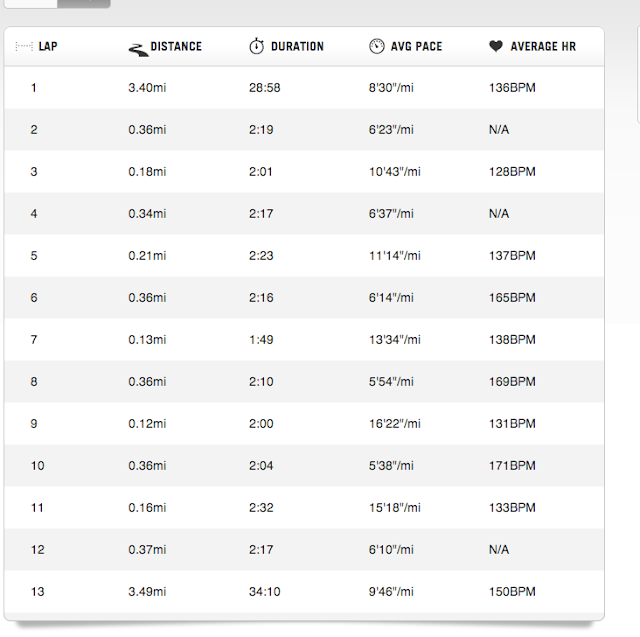Click the N/A heart rate in lap 2
Image resolution: width=640 pixels, height=637 pixels.
click(x=499, y=130)
